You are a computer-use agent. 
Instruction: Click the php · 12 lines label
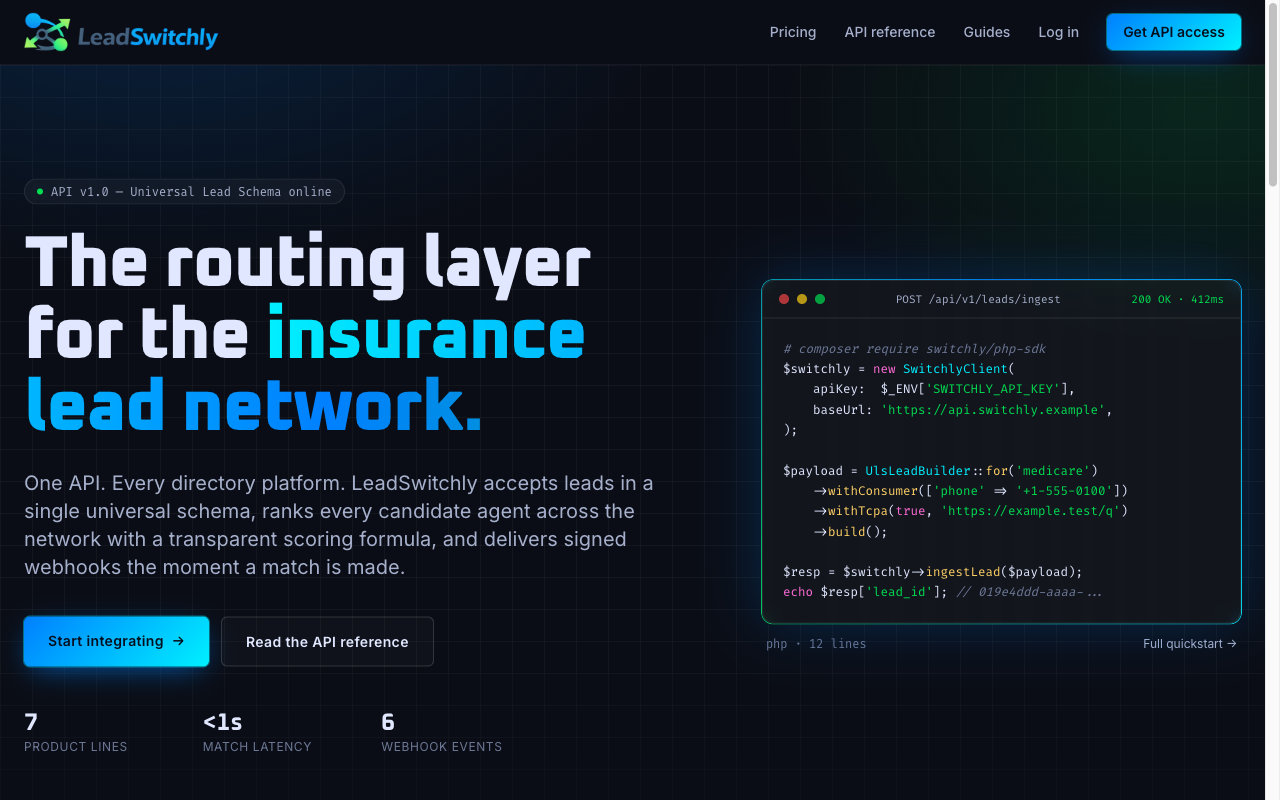click(x=816, y=644)
